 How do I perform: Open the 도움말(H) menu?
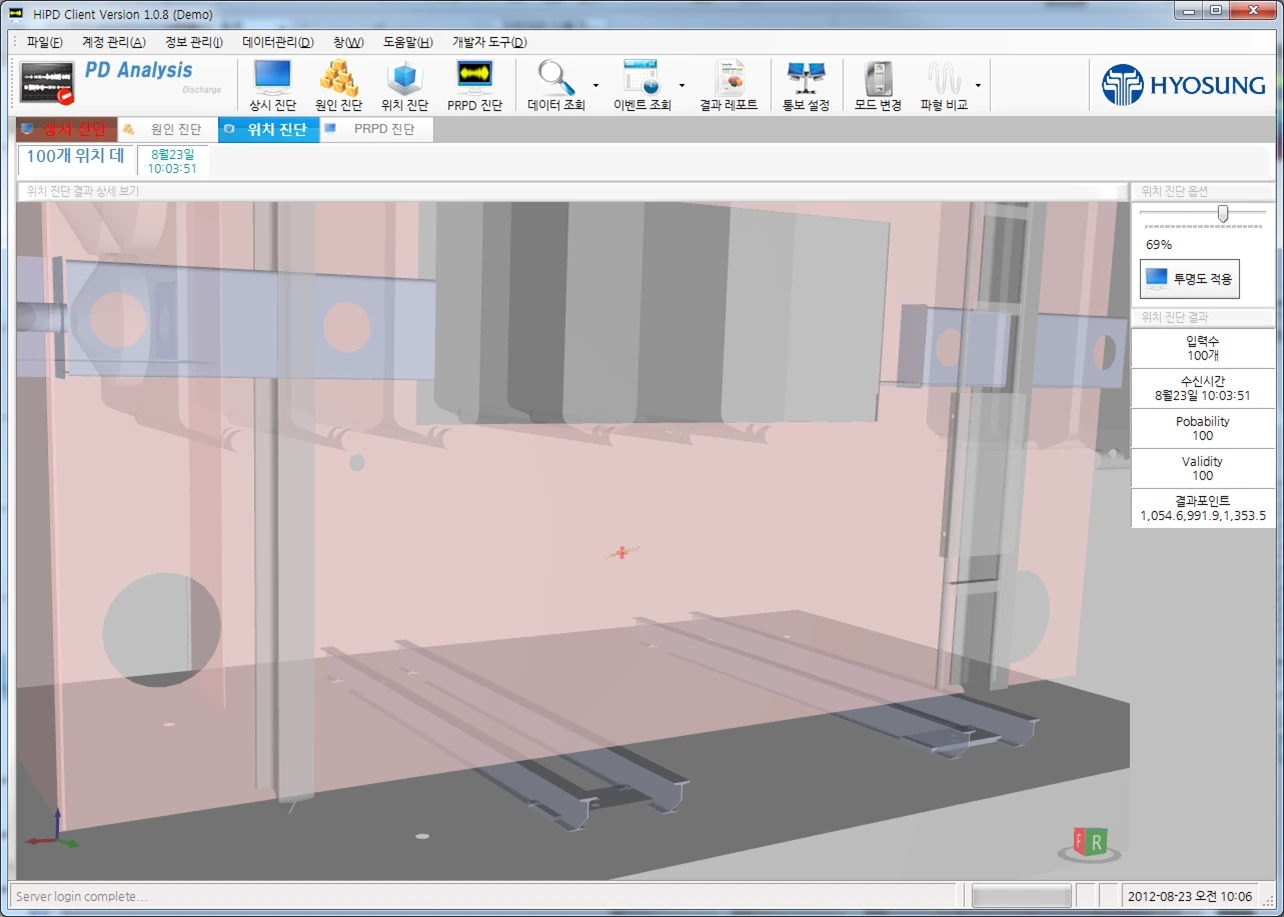(408, 42)
